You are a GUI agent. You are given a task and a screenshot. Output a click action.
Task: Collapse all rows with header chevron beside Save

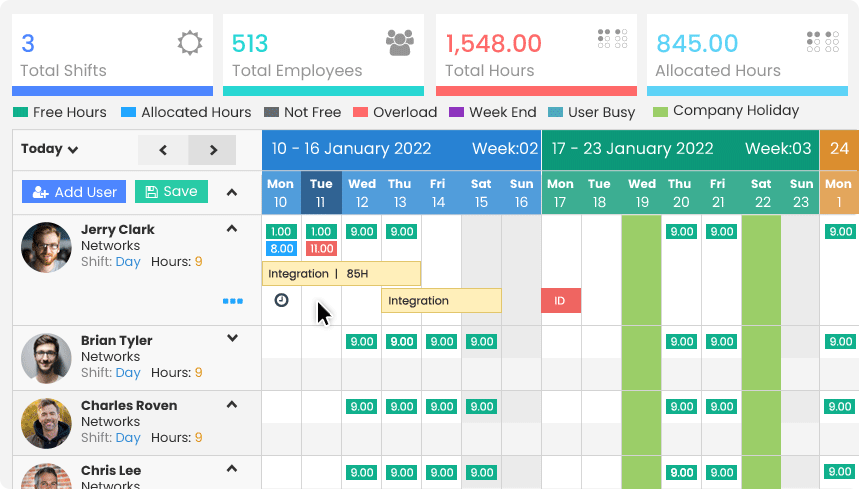tap(232, 192)
